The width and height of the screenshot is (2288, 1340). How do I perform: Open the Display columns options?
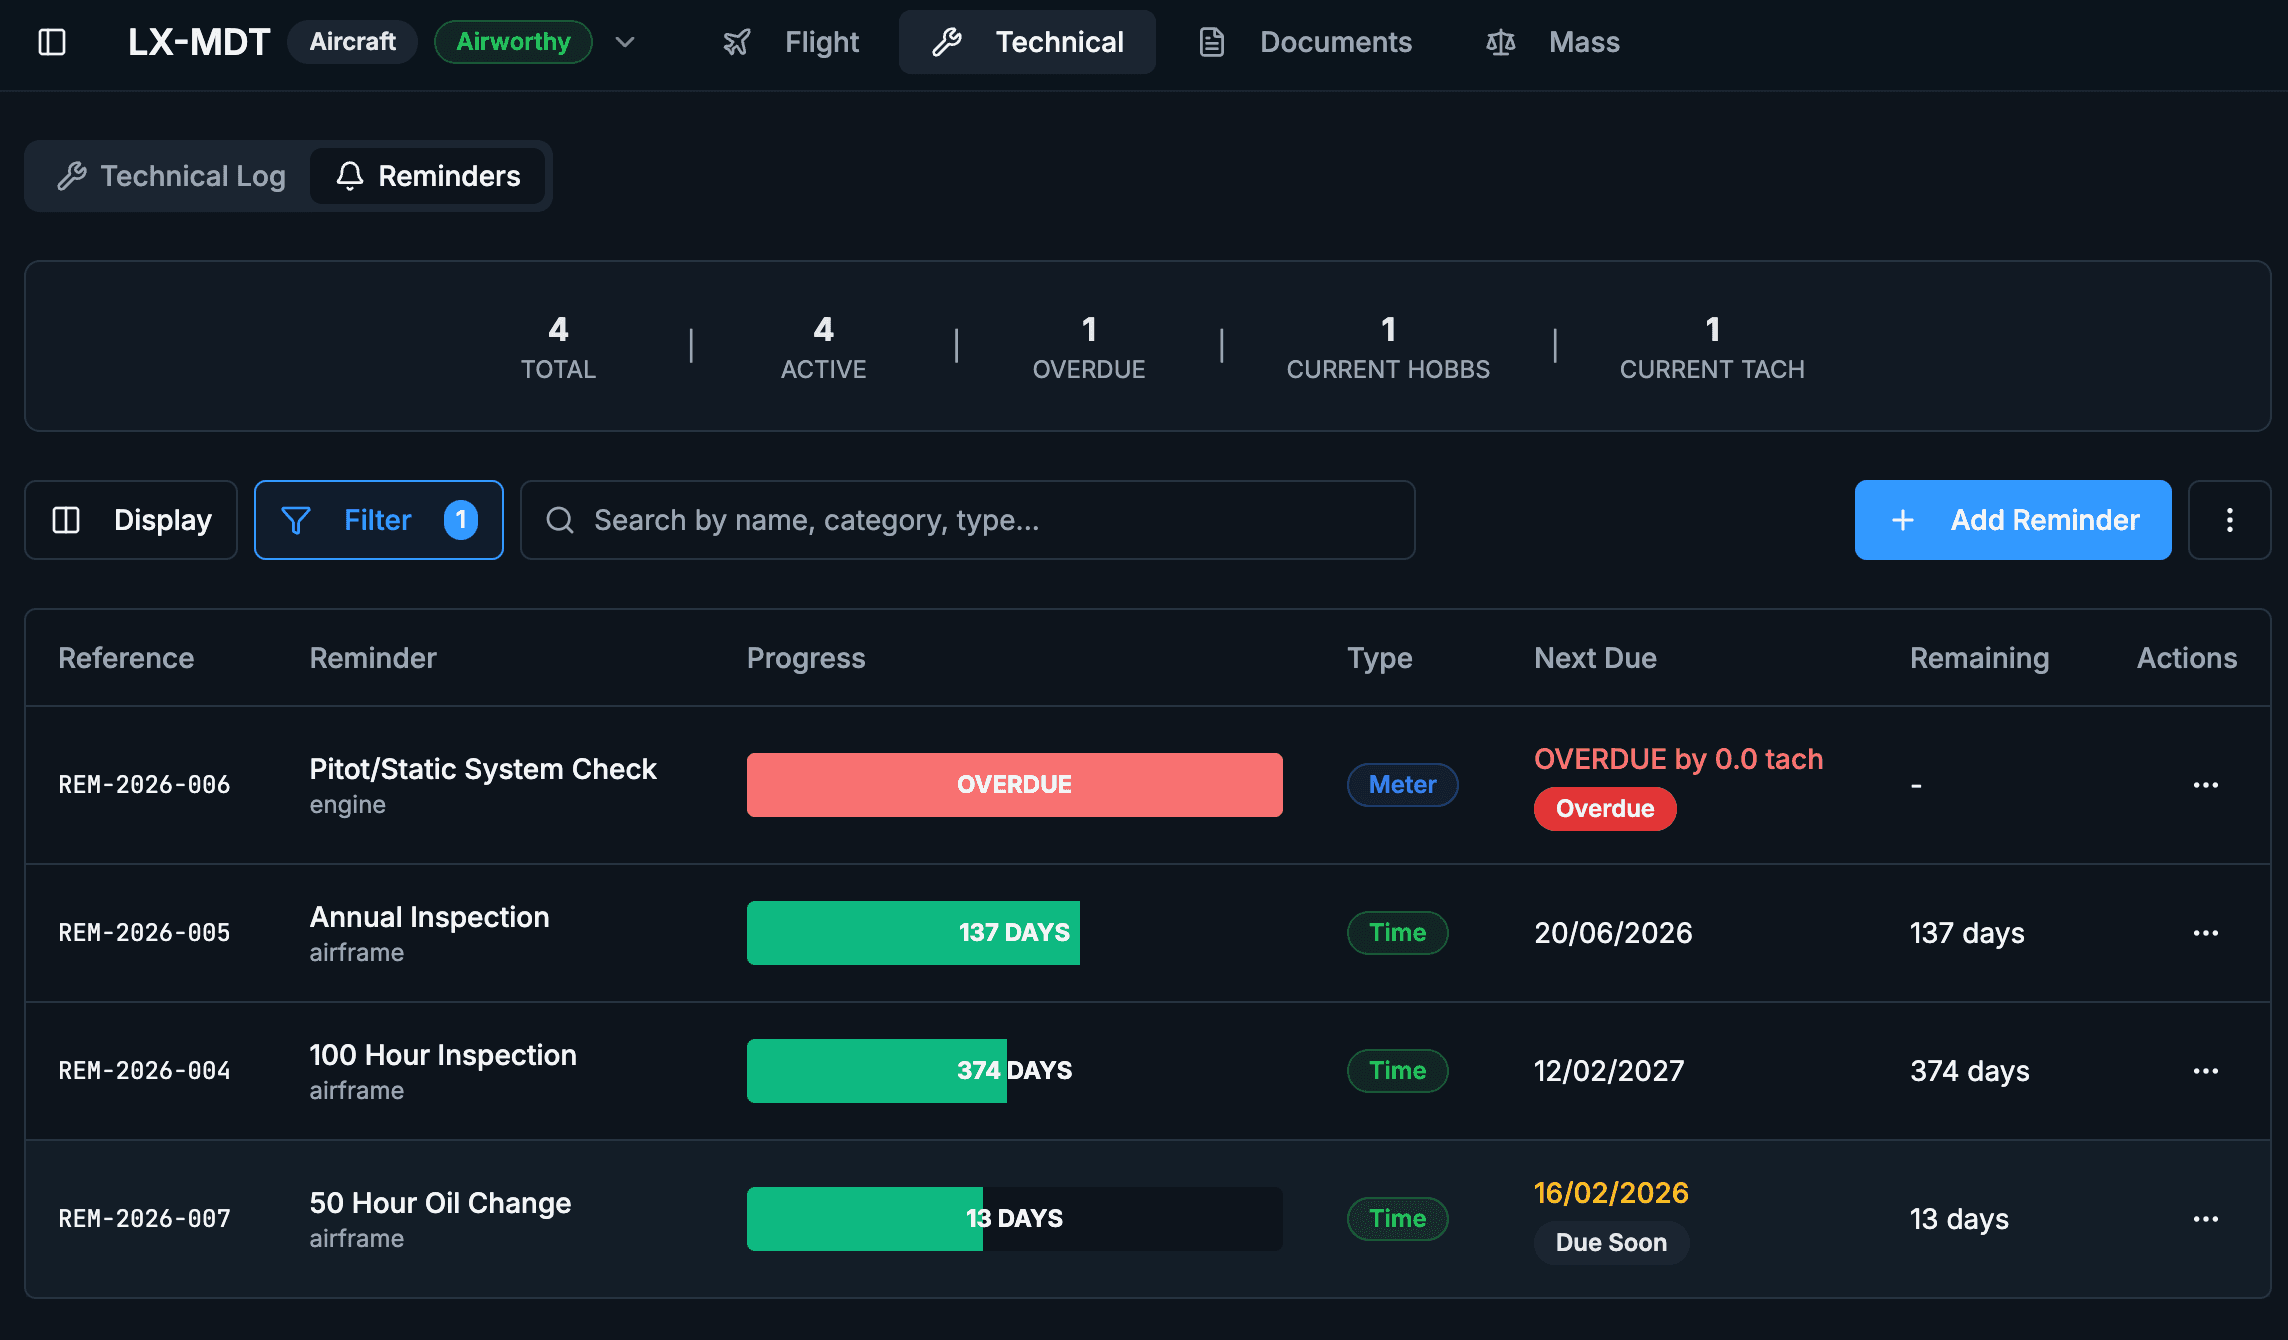pos(131,520)
